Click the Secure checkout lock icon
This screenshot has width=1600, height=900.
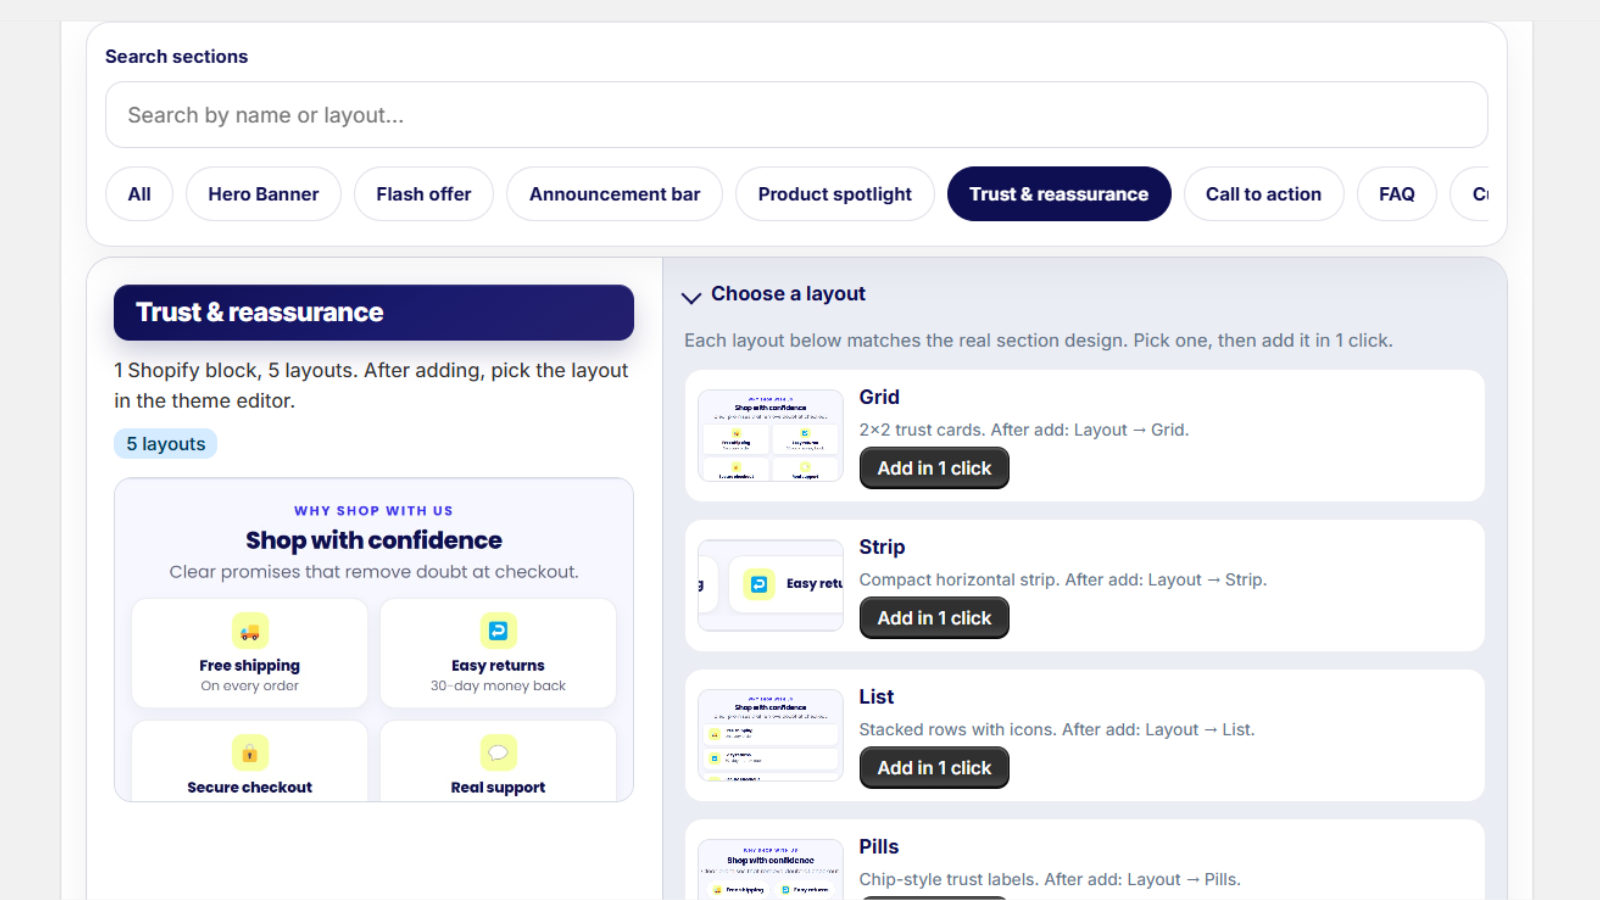[250, 753]
